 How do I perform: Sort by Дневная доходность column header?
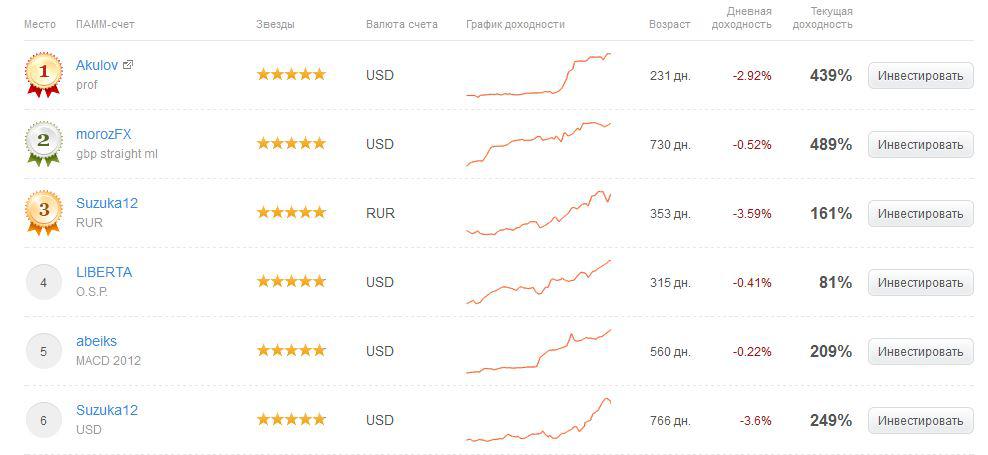(742, 18)
